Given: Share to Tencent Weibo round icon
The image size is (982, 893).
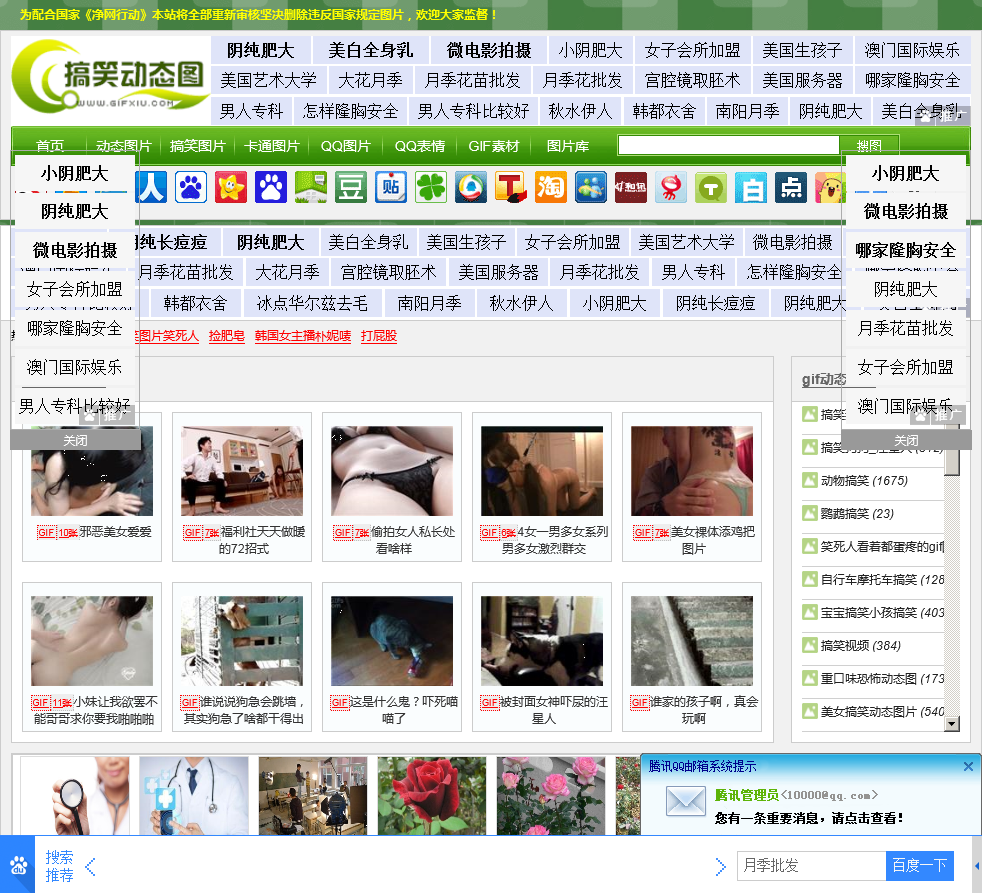Looking at the screenshot, I should click(471, 187).
